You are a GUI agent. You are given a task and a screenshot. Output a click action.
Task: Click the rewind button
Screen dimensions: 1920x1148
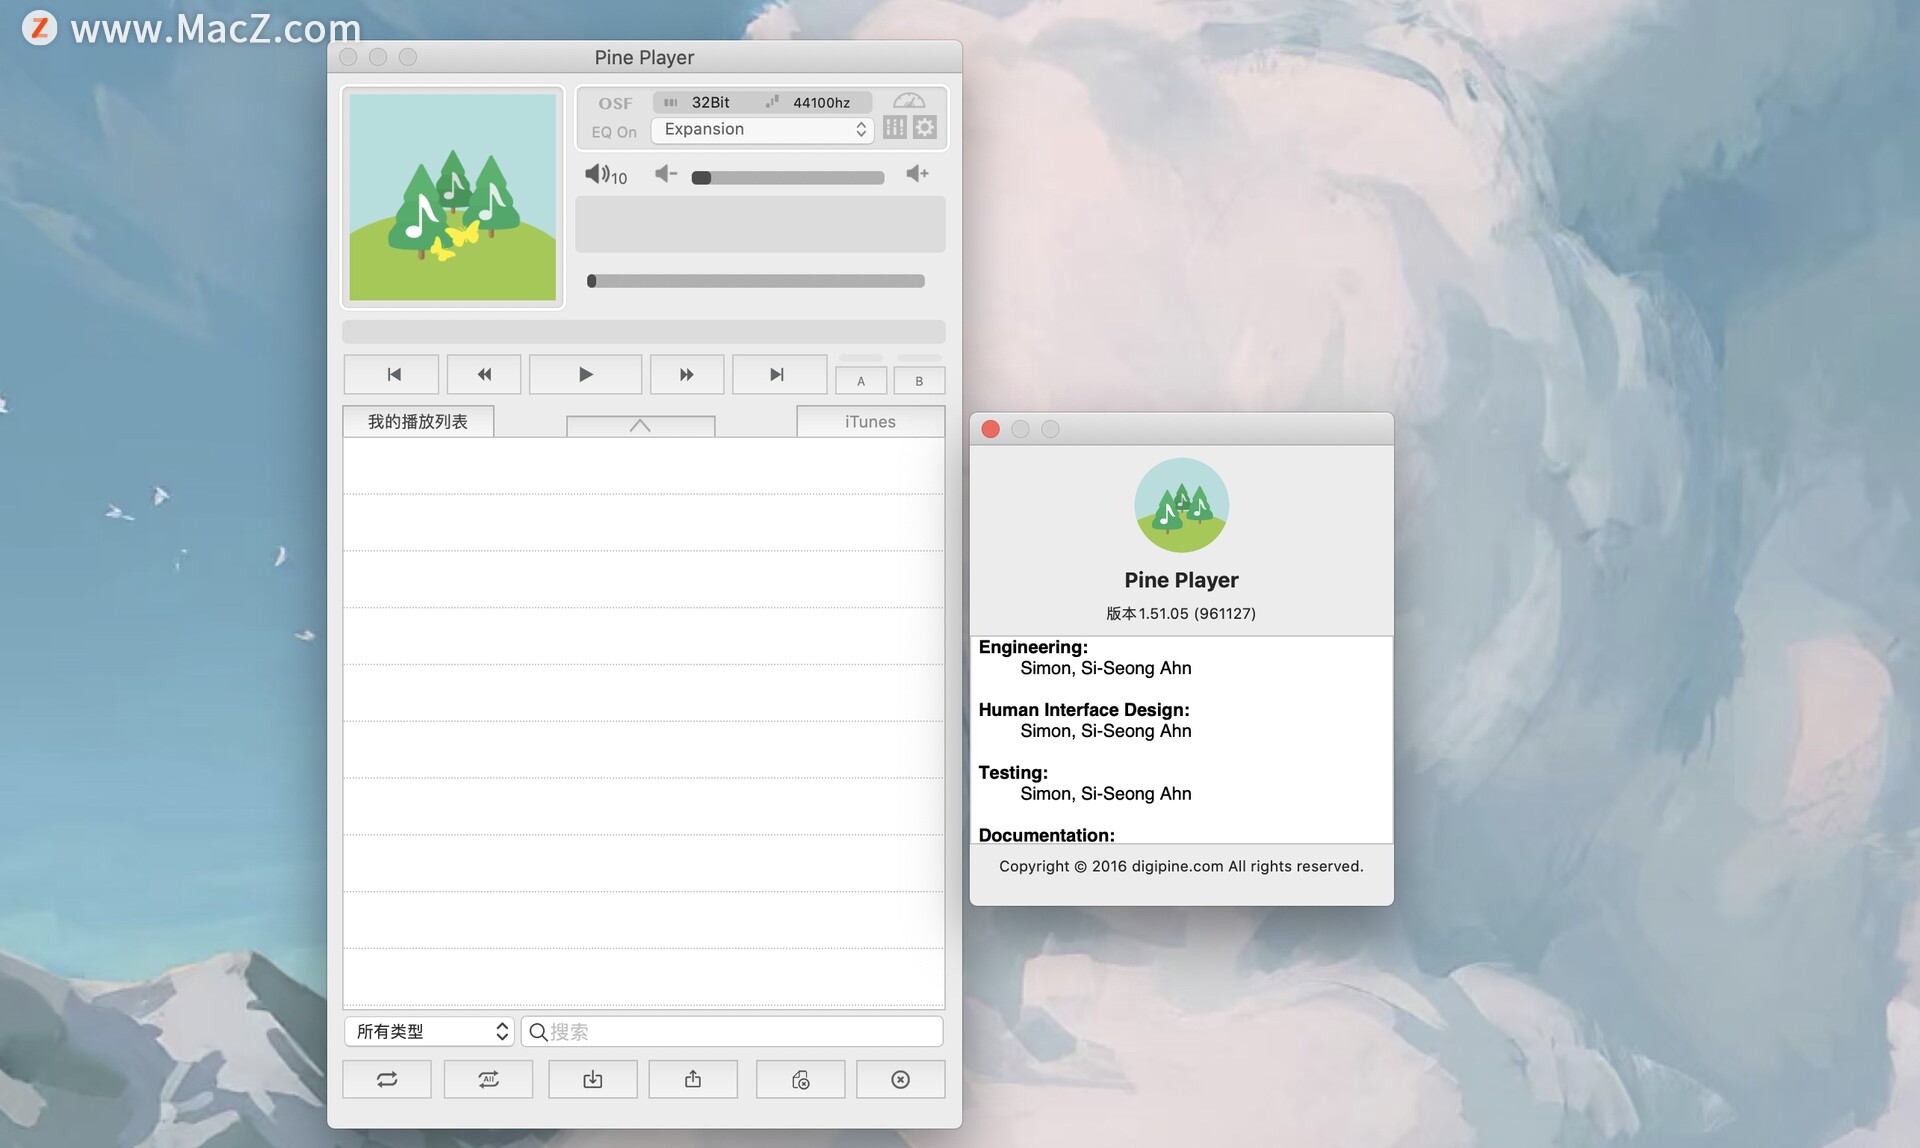pos(484,374)
